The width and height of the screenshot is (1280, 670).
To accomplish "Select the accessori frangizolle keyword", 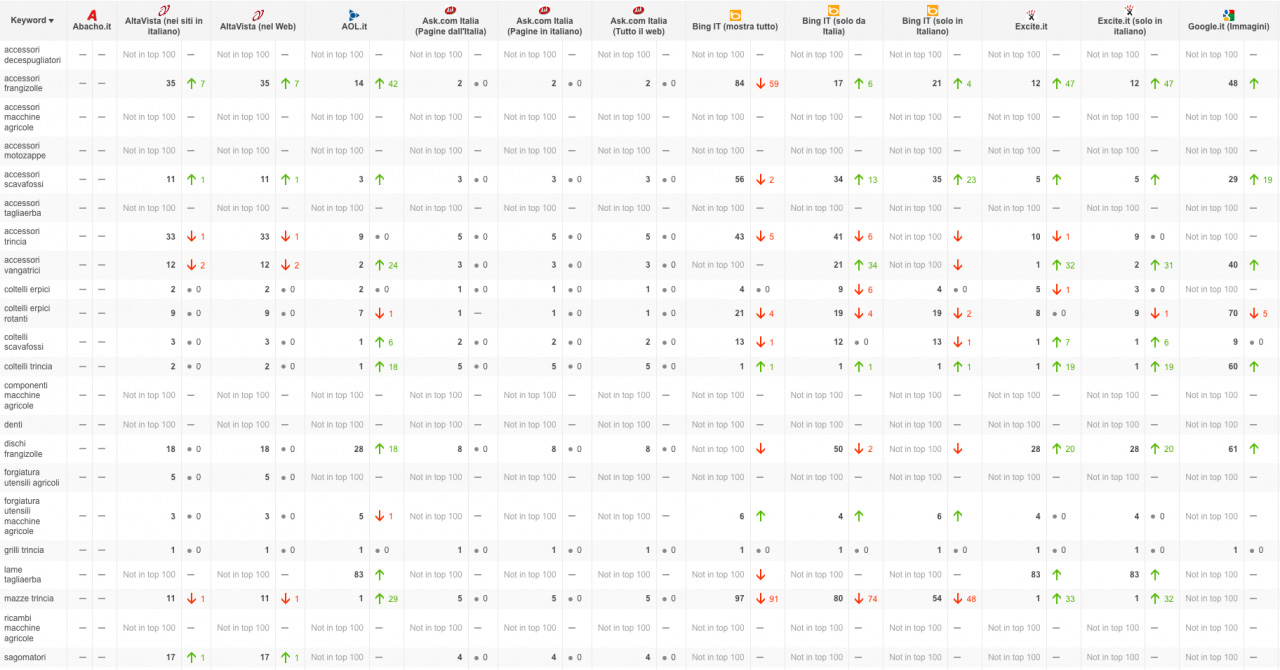I will [22, 83].
